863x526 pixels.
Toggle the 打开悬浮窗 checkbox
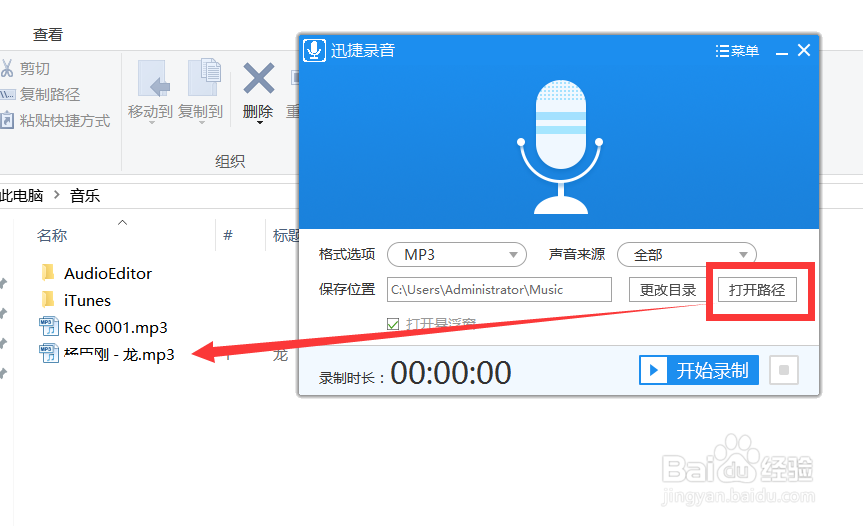[393, 324]
